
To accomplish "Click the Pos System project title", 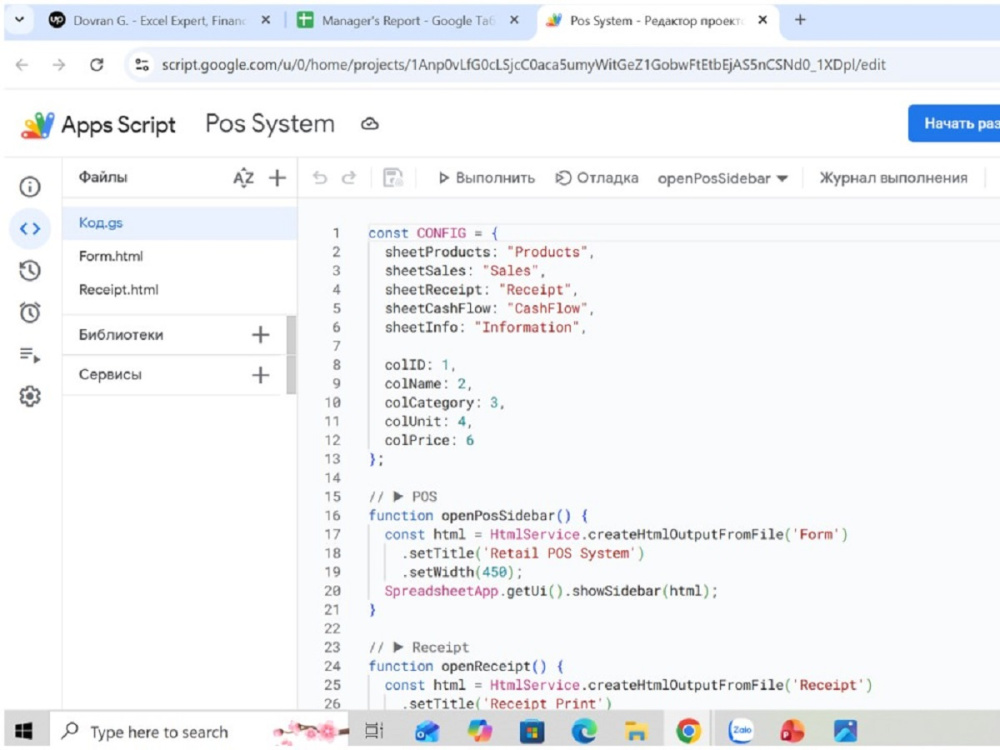I will 270,124.
